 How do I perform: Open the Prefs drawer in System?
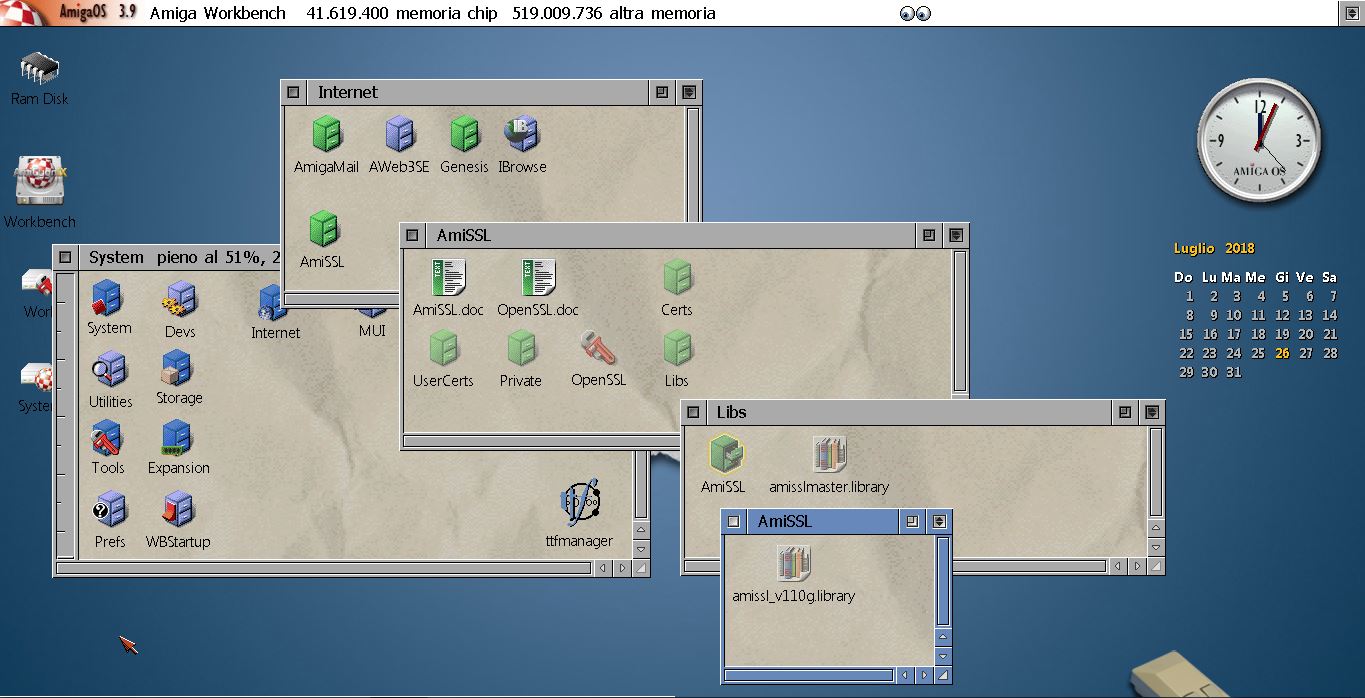[x=110, y=511]
